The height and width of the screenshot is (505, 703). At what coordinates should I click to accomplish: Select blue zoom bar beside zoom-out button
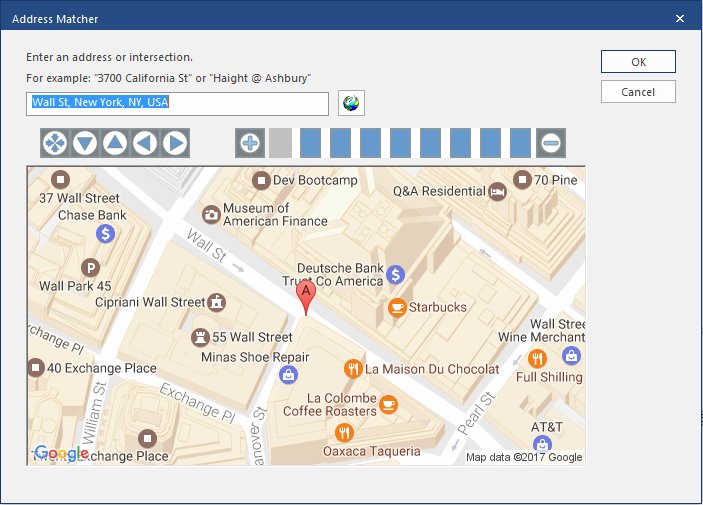point(521,143)
